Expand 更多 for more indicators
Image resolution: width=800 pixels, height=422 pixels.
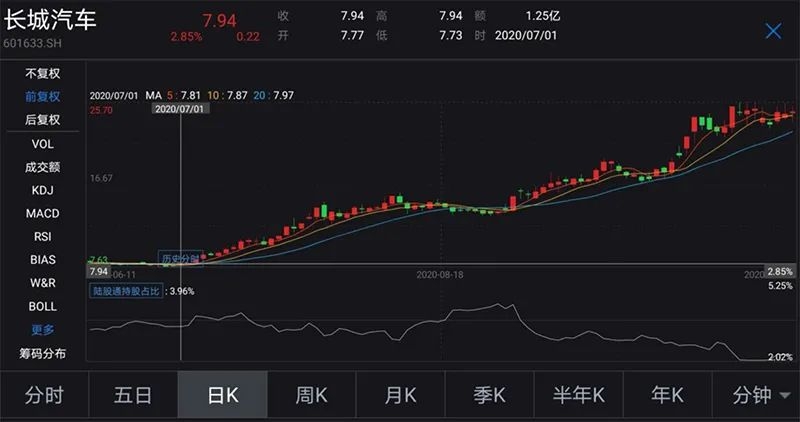[42, 330]
